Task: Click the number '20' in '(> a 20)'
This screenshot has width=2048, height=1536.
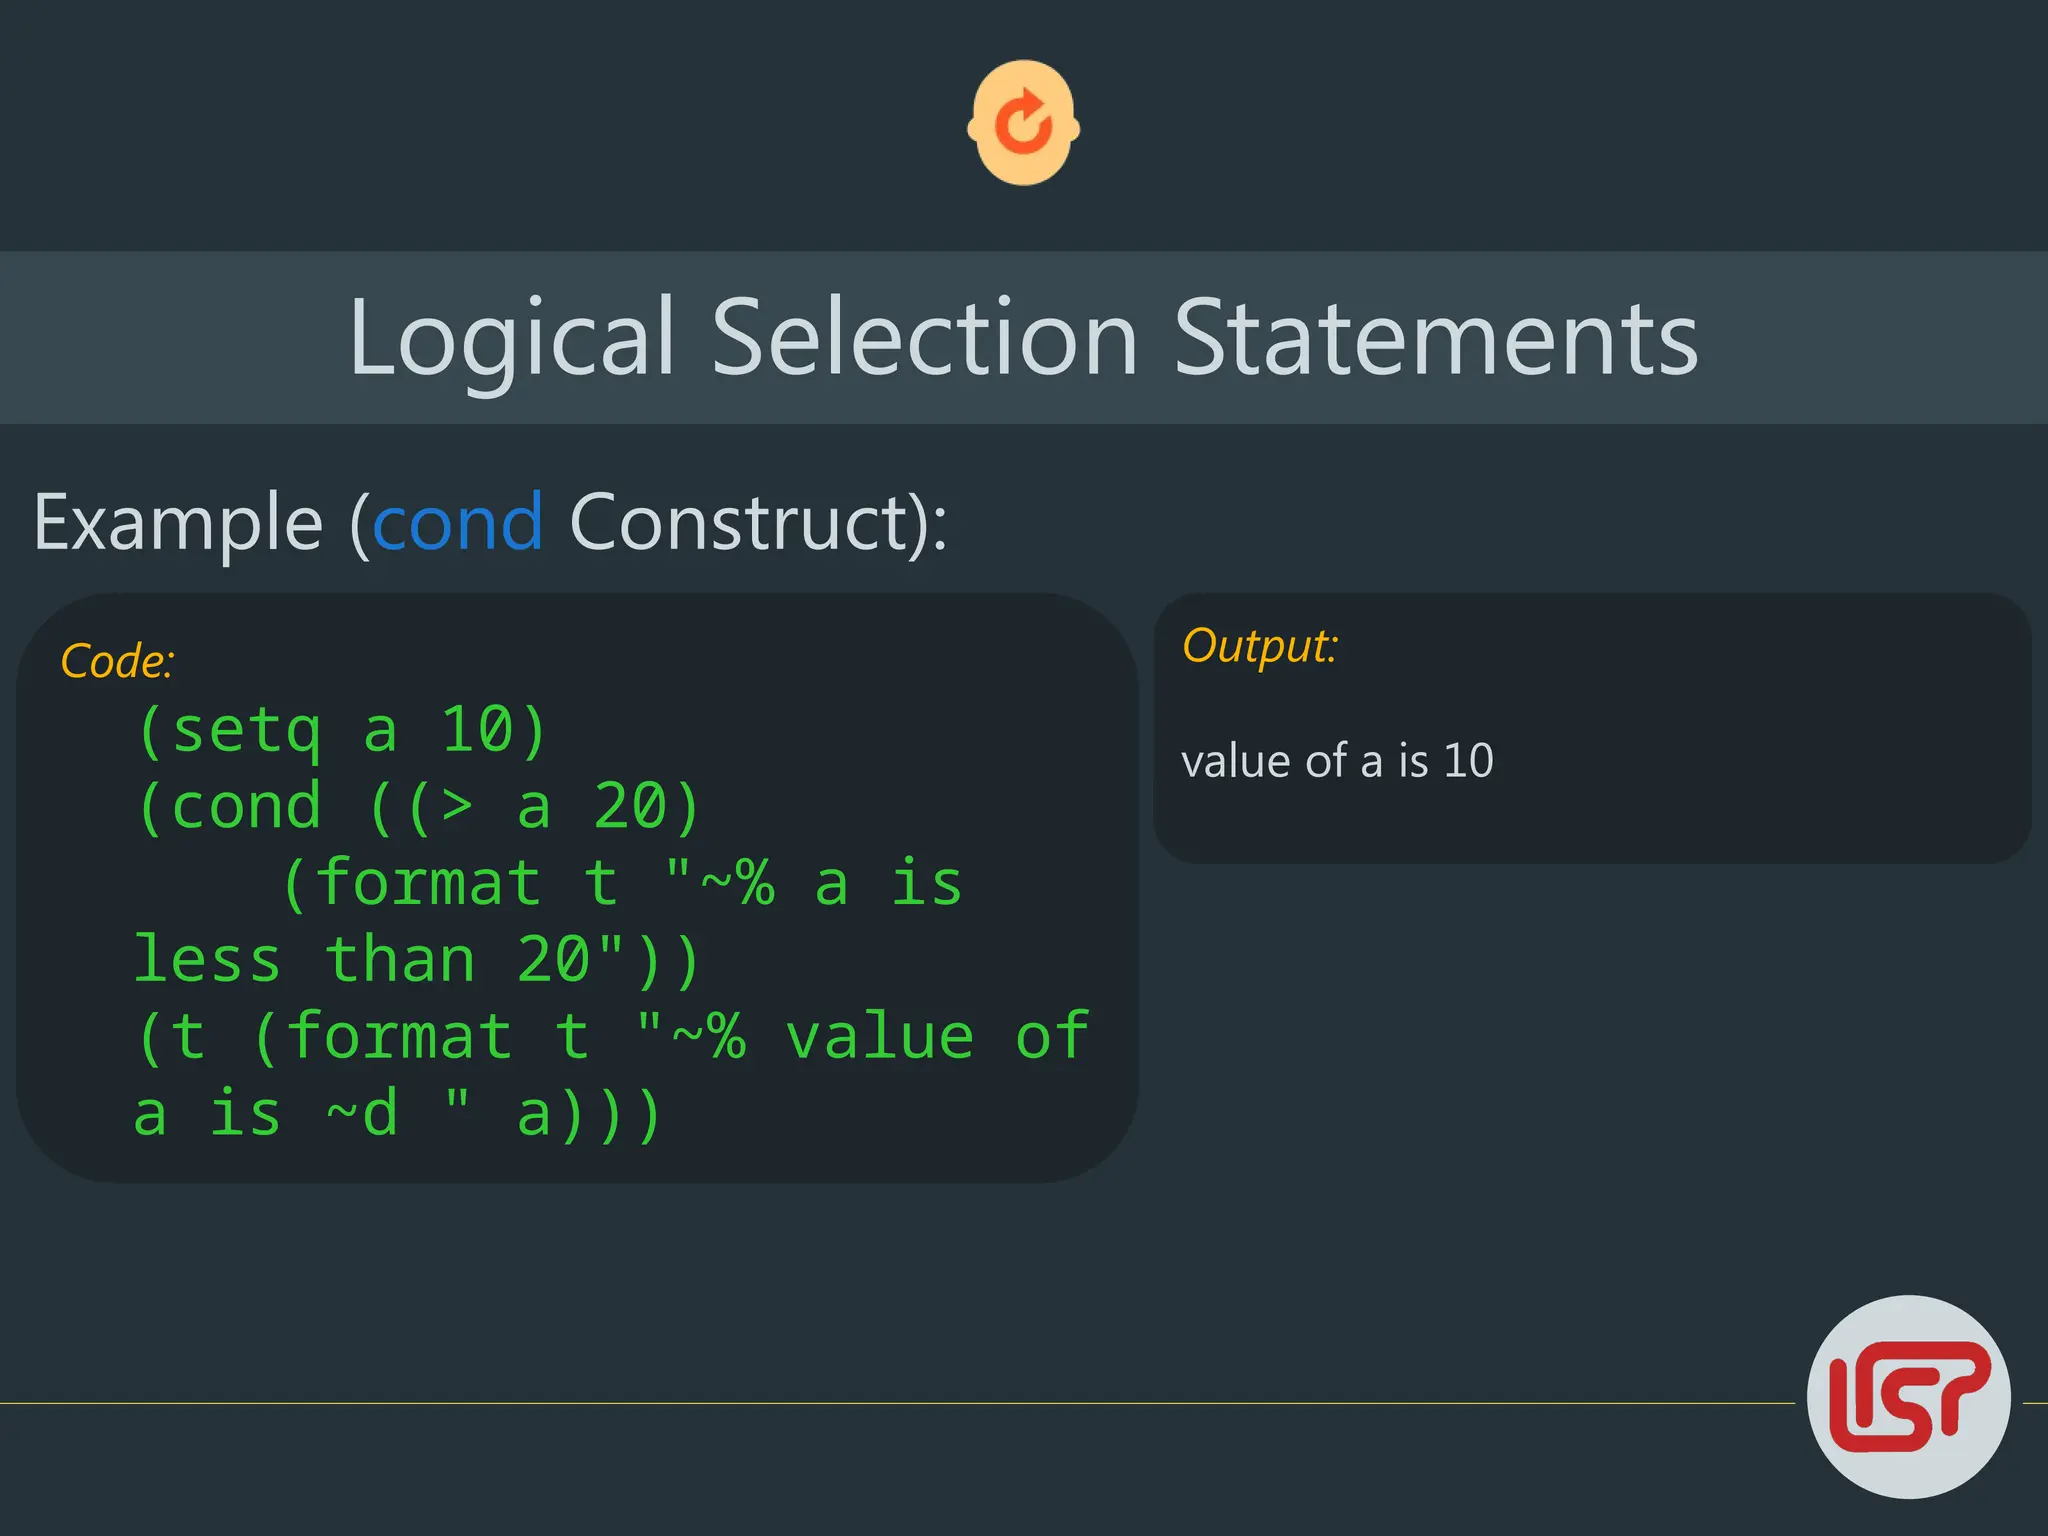Action: pyautogui.click(x=630, y=806)
